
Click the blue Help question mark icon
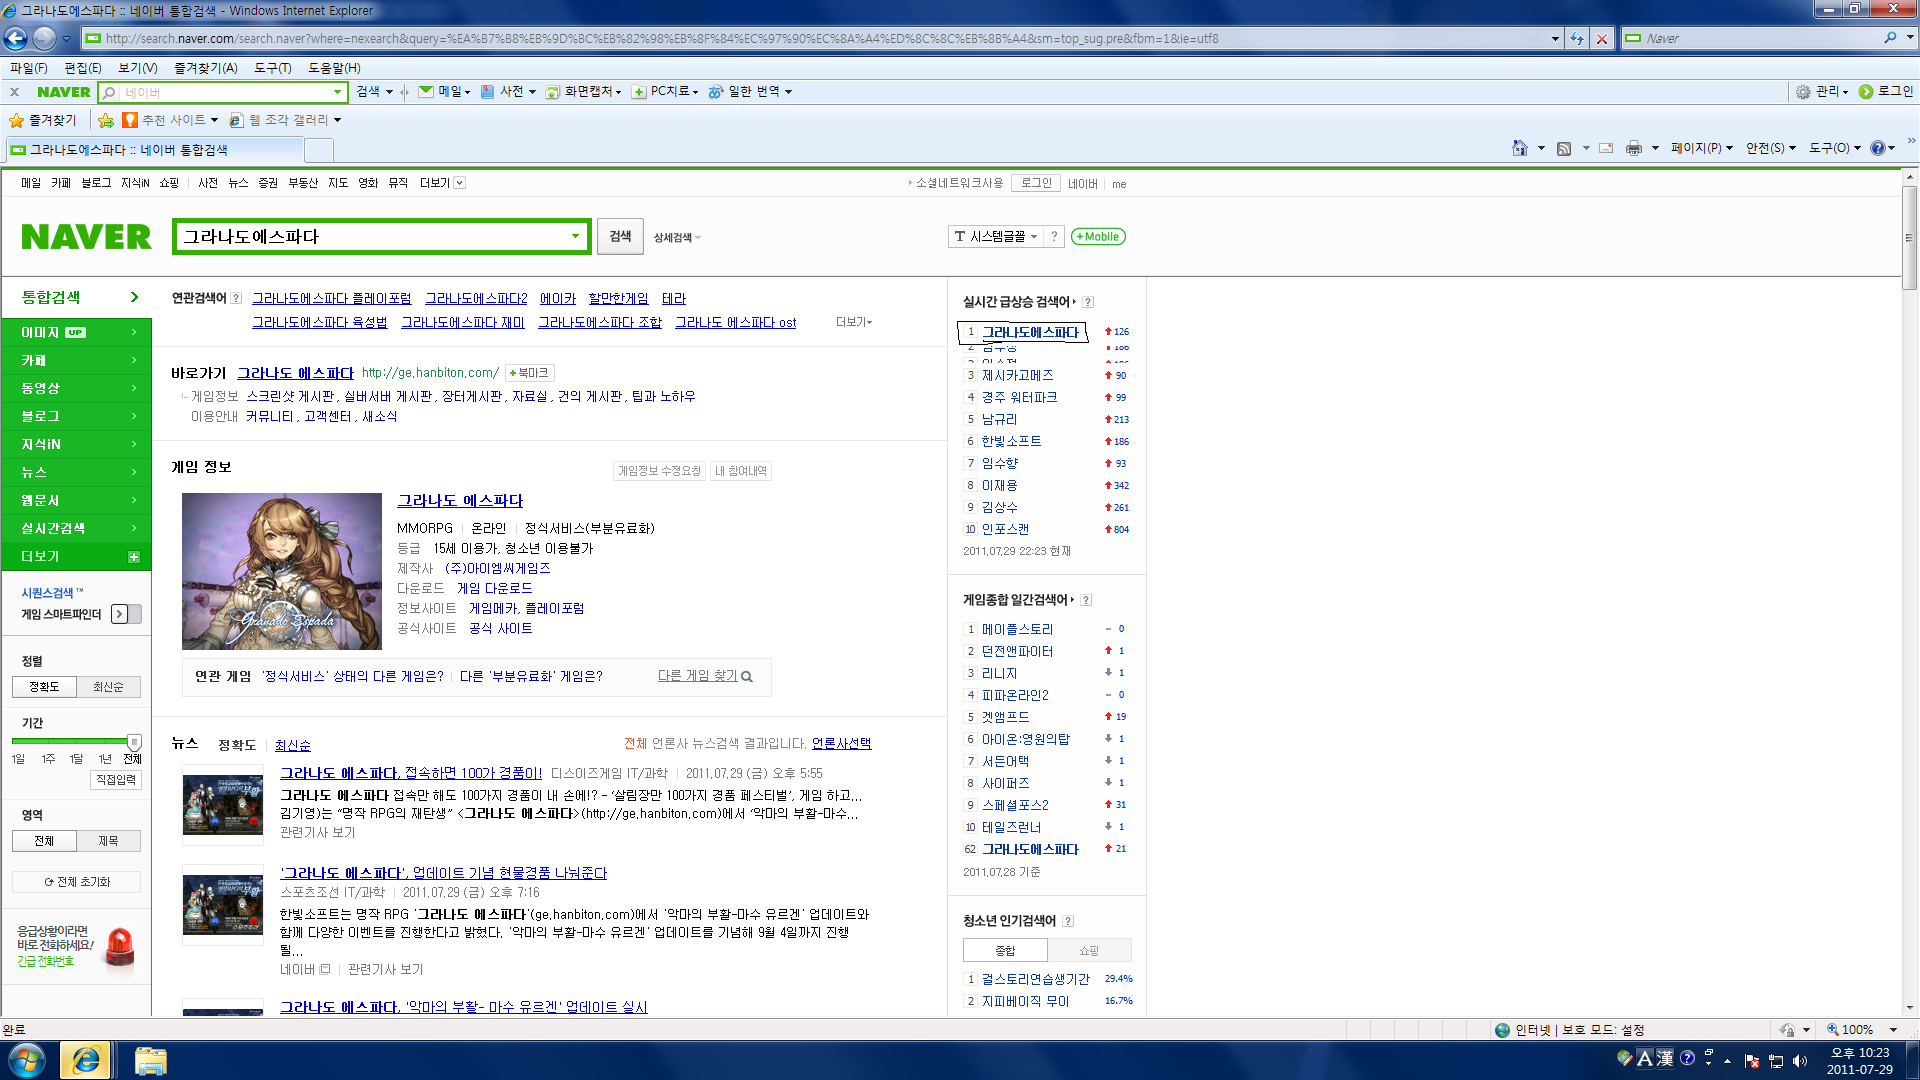[x=1877, y=148]
